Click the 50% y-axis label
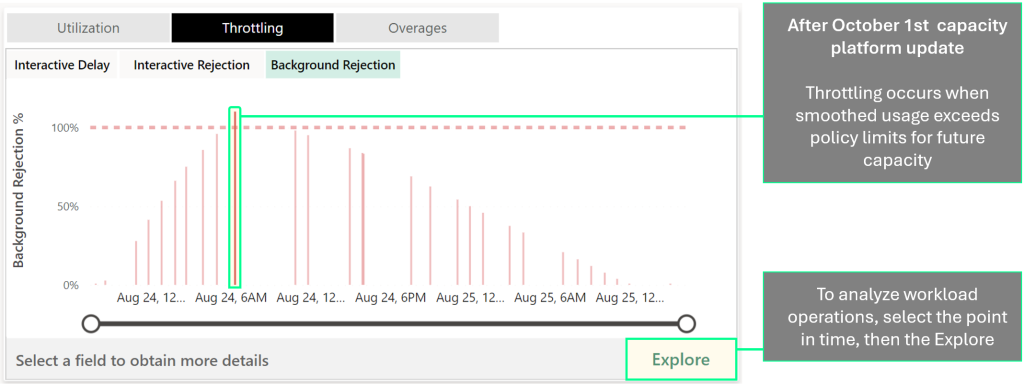Screen dimensions: 1024x387 (x=65, y=207)
